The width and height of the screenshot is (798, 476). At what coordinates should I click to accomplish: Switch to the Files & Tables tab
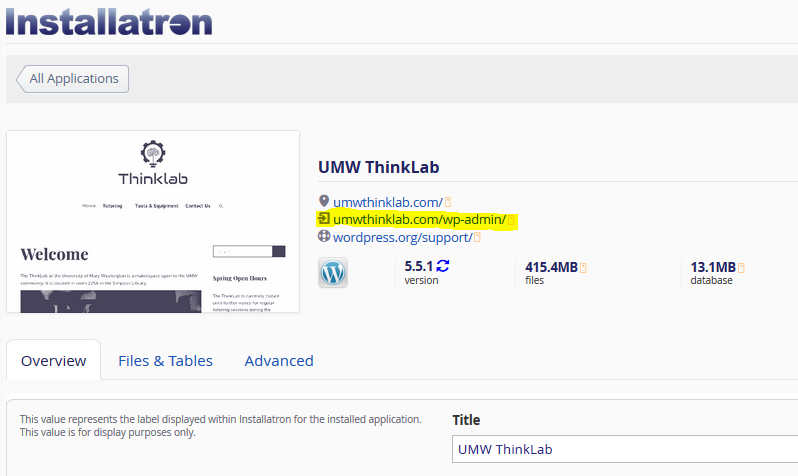[x=165, y=361]
